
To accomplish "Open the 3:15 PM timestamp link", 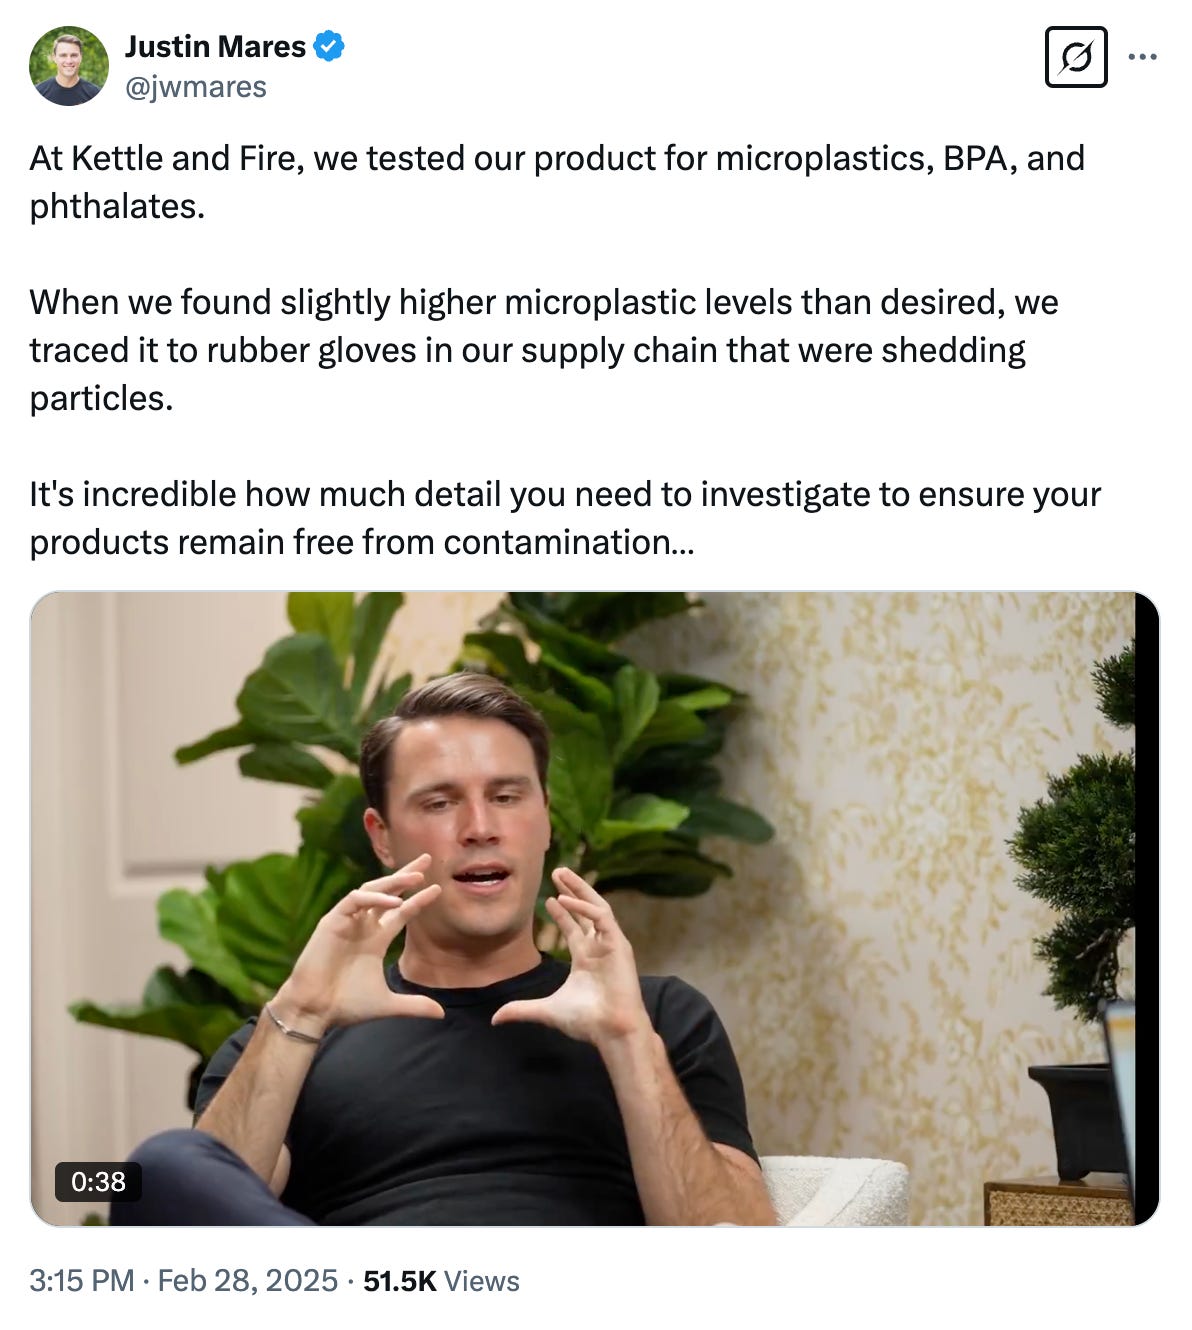I will click(x=81, y=1281).
